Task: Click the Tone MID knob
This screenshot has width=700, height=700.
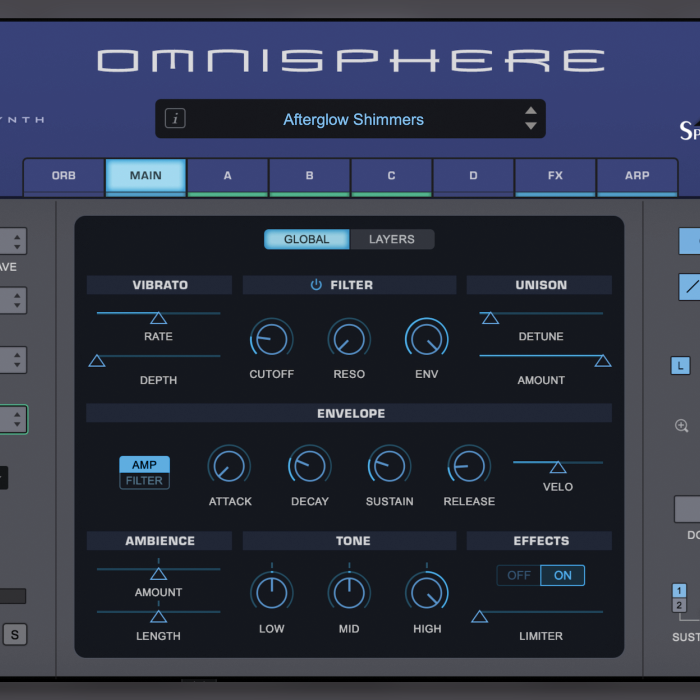Action: pyautogui.click(x=349, y=593)
